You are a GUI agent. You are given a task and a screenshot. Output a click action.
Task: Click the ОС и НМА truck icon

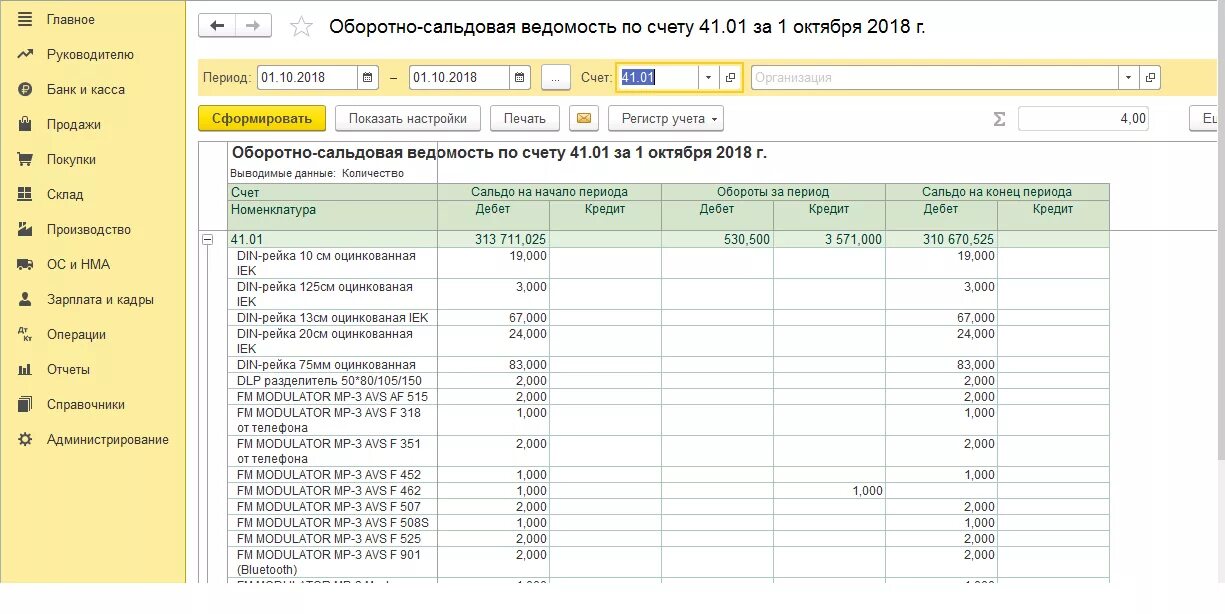pos(25,265)
